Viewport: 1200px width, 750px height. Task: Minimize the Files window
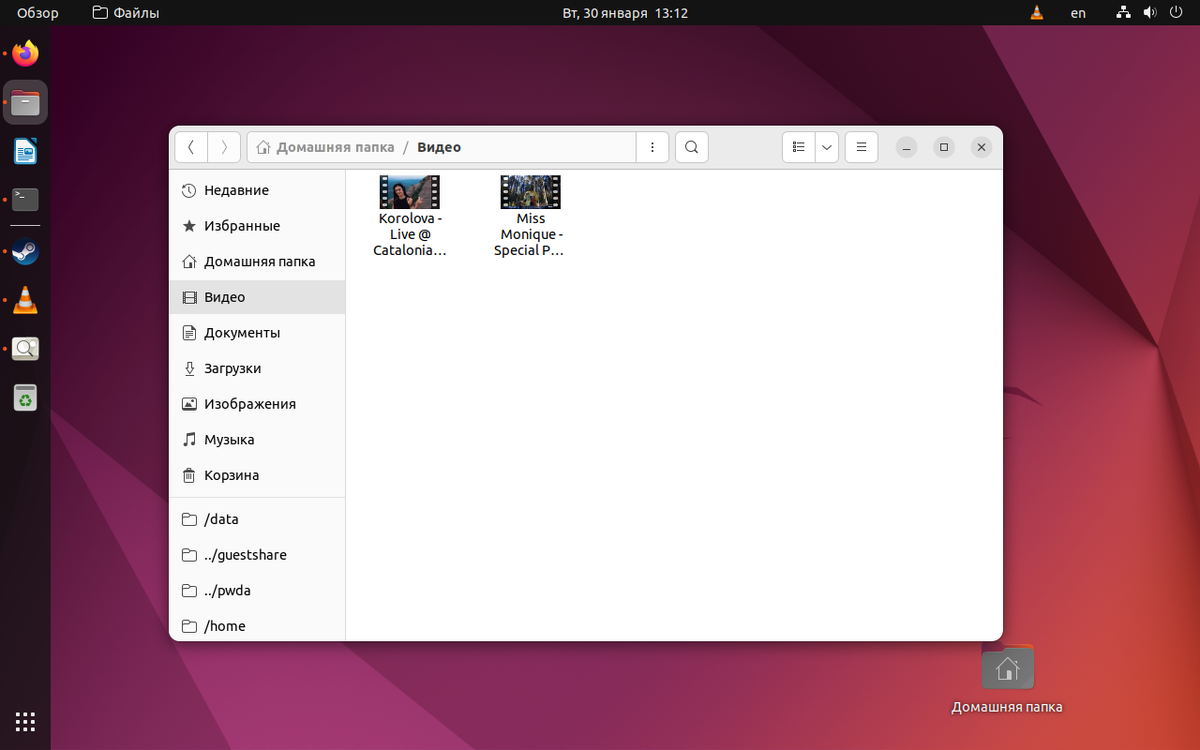906,147
